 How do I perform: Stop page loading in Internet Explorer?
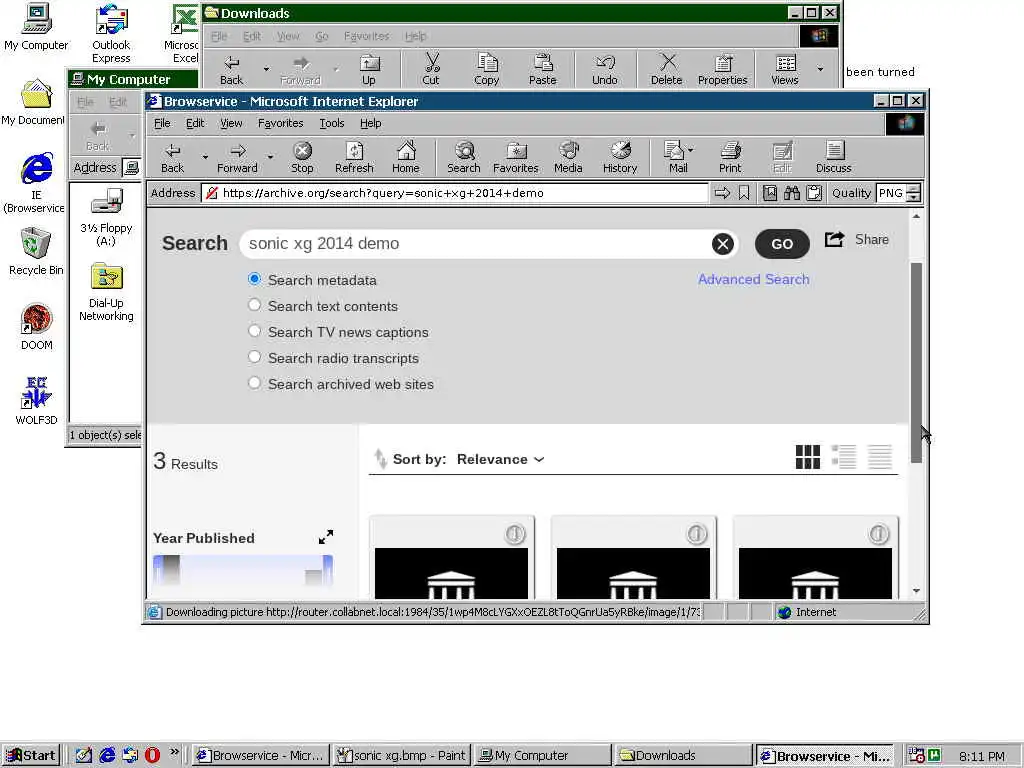302,157
